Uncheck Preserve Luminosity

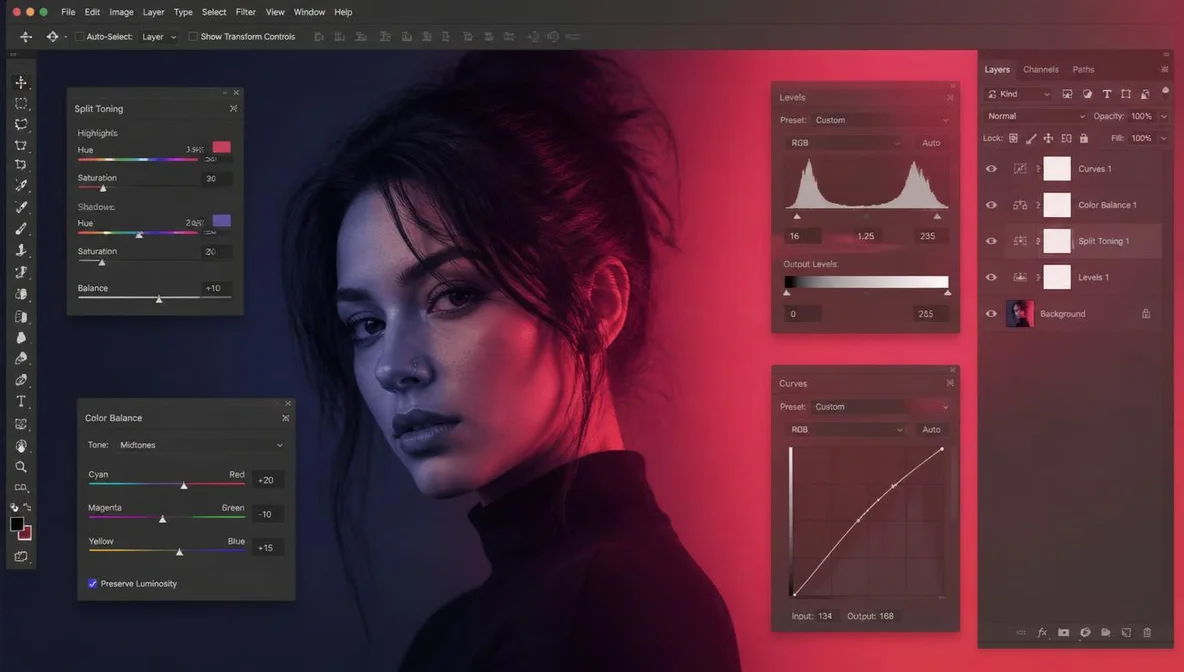coord(92,584)
